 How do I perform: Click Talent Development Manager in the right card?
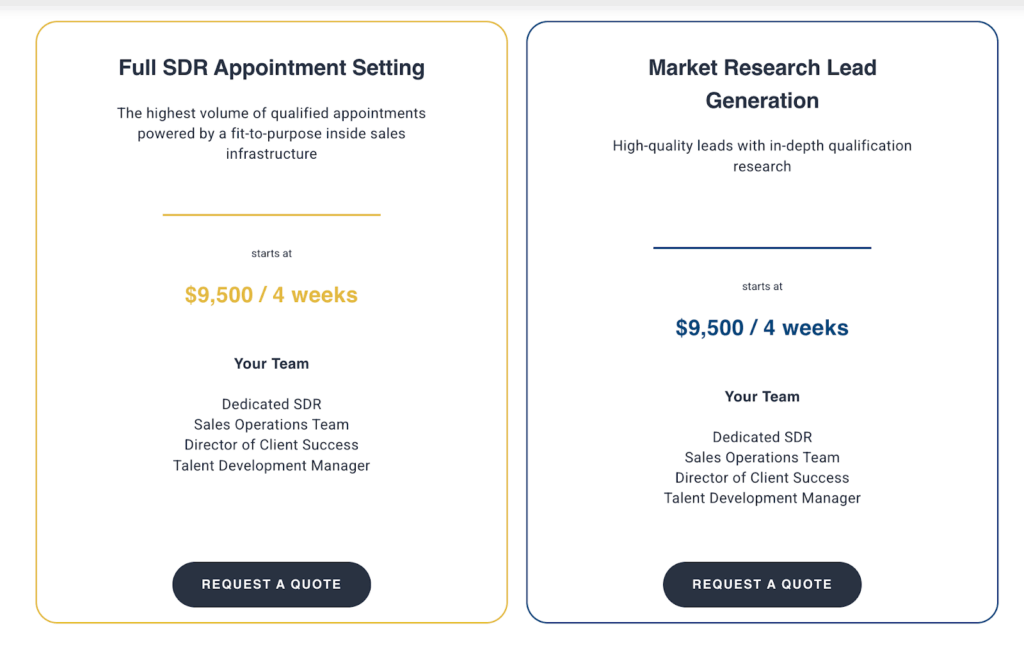pos(762,498)
